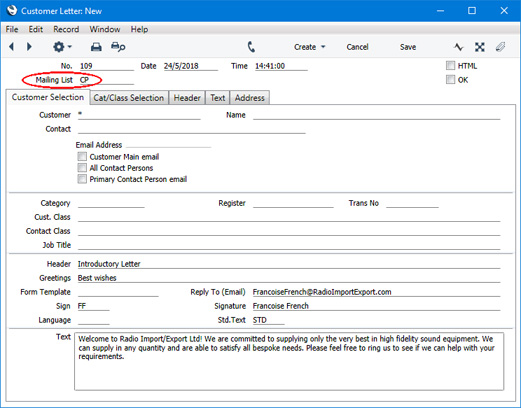
Task: Tick the OK checkbox
Action: tap(450, 80)
